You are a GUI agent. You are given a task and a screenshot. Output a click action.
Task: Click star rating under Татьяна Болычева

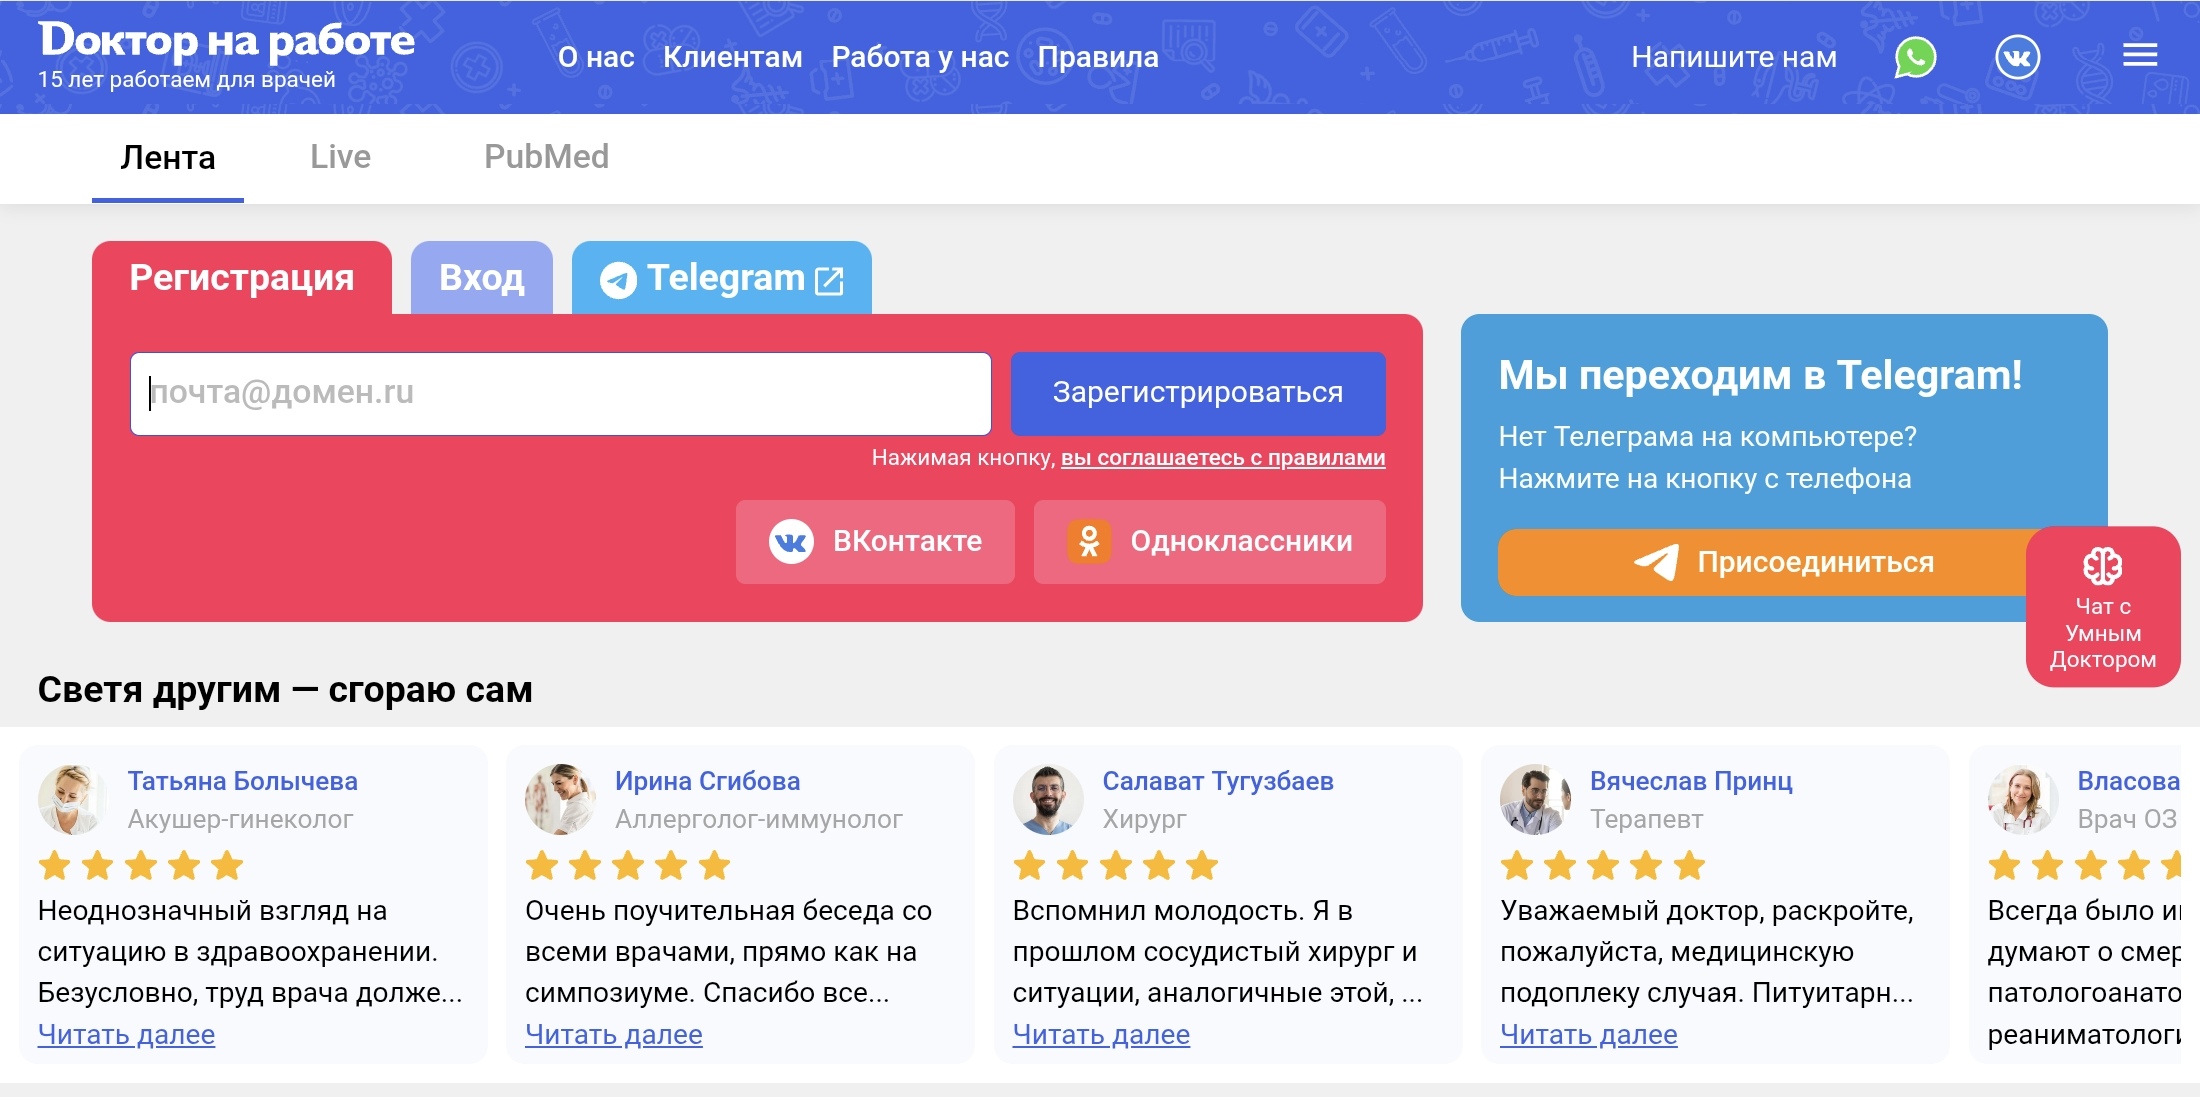141,865
